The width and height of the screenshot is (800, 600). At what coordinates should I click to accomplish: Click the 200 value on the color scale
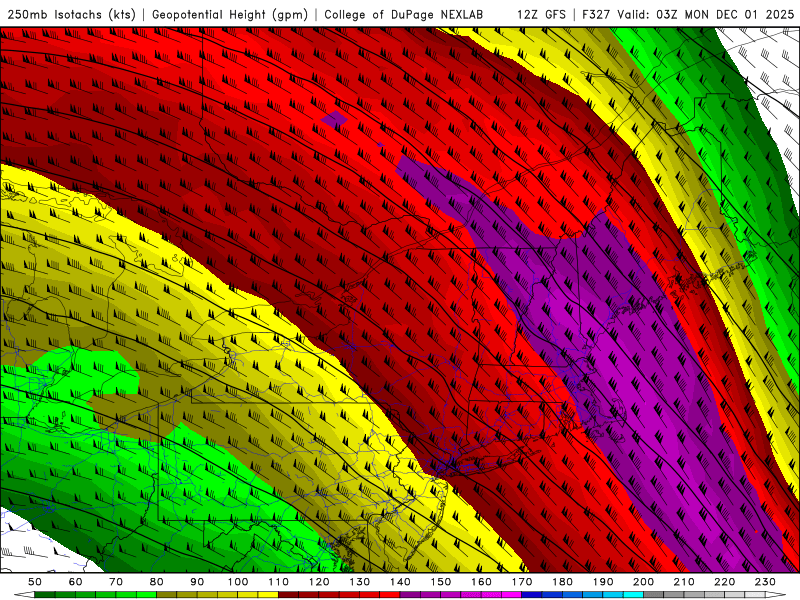pyautogui.click(x=643, y=582)
